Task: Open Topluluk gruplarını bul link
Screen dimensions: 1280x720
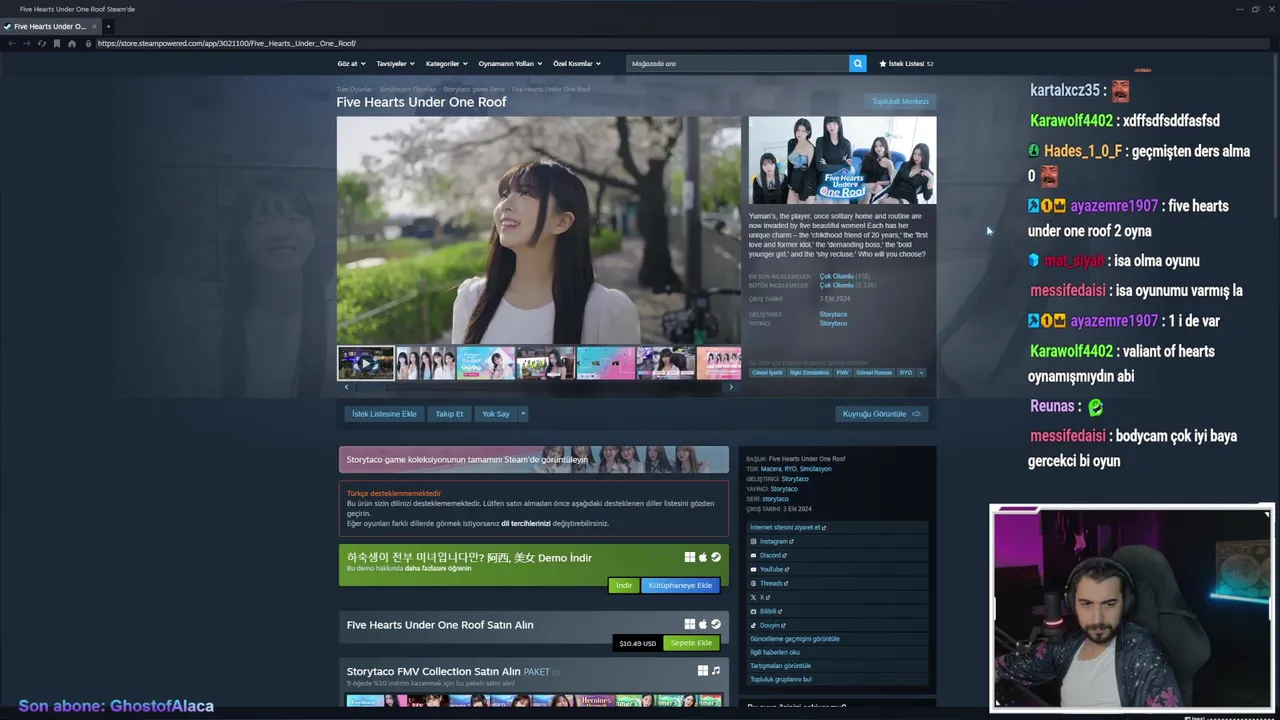Action: tap(781, 679)
